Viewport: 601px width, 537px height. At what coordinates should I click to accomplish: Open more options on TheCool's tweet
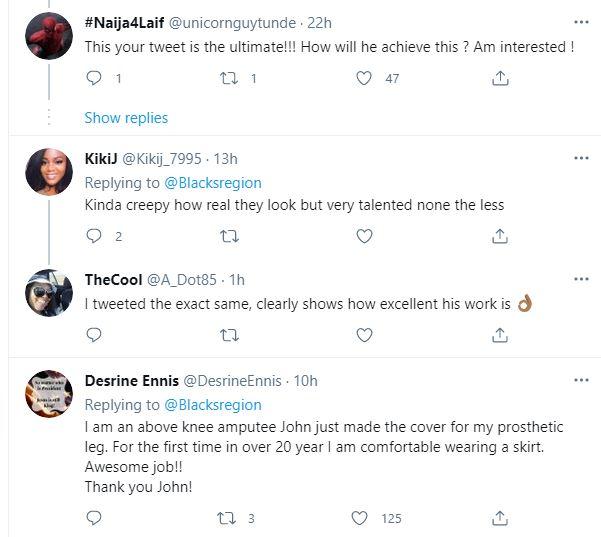[x=581, y=278]
